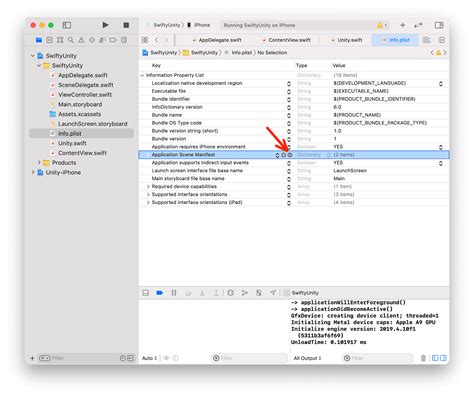Image resolution: width=474 pixels, height=397 pixels.
Task: Collapse the SwiftyUnity group folder
Action: pos(39,65)
